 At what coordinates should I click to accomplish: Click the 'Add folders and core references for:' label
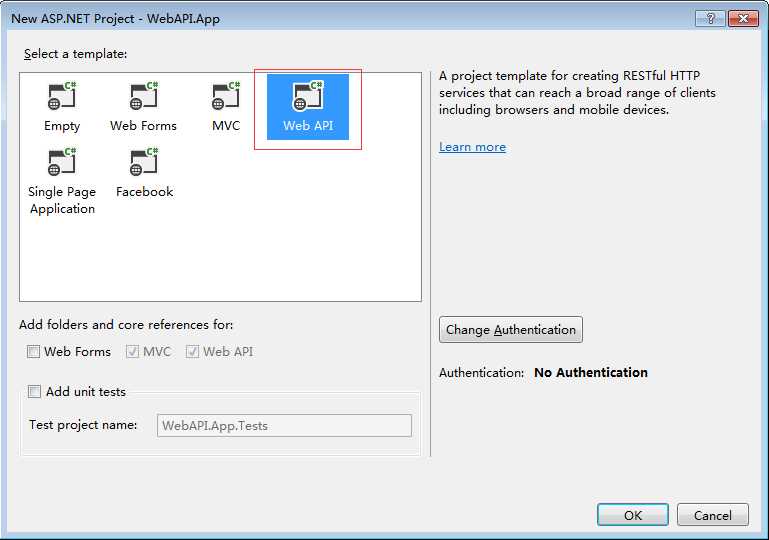[126, 325]
